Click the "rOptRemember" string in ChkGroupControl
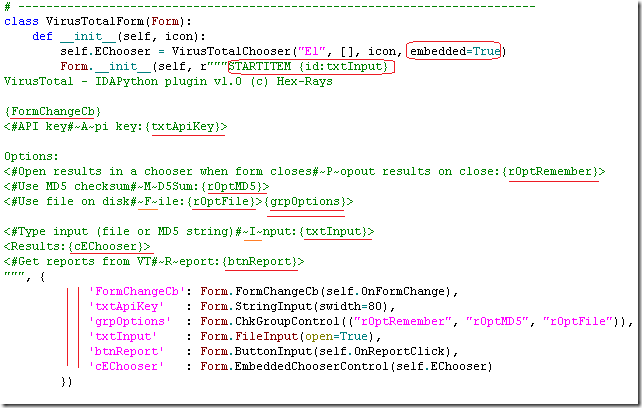642x408 pixels. [x=403, y=321]
